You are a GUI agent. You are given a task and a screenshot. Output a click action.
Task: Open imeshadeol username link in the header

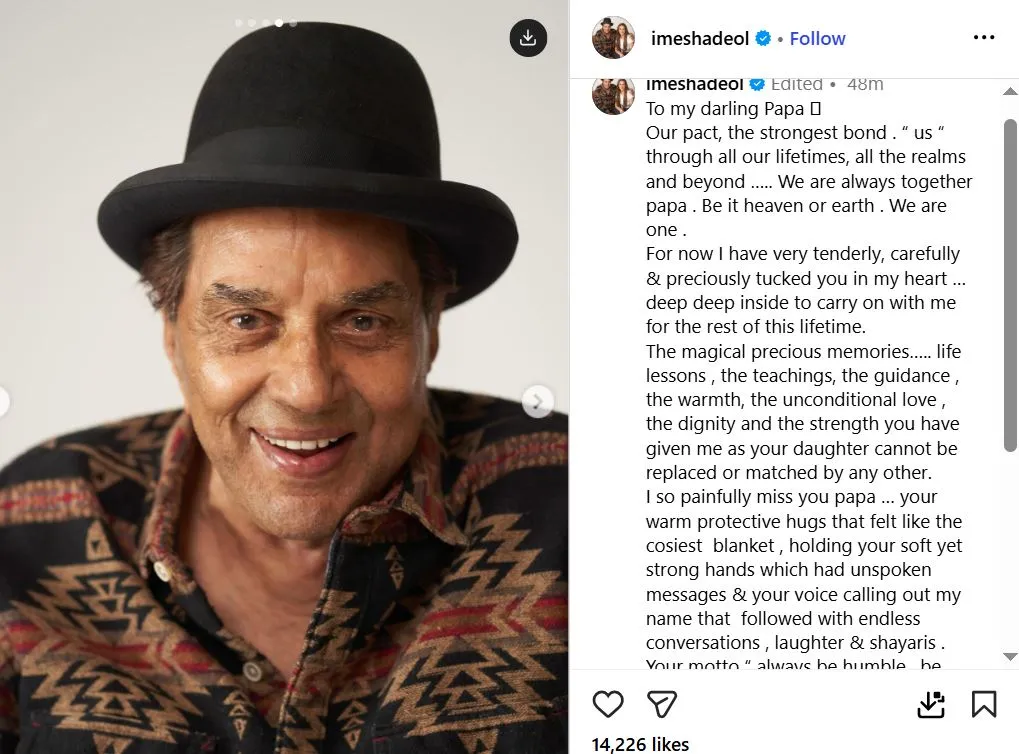pyautogui.click(x=698, y=38)
